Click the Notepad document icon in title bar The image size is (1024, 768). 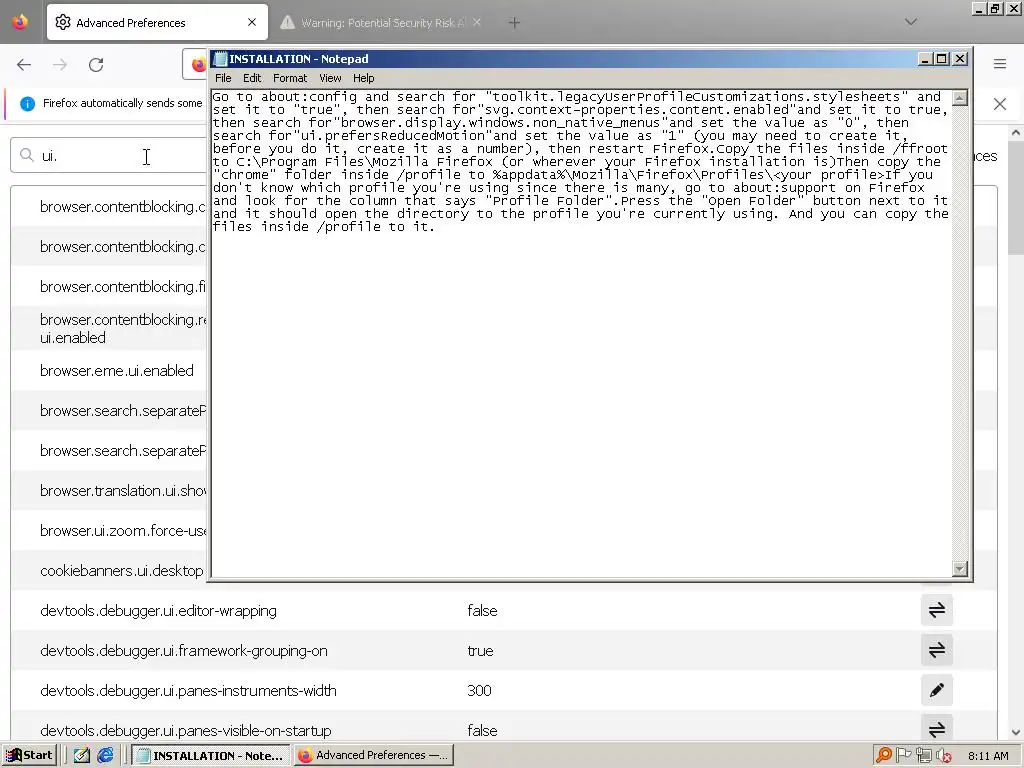(x=221, y=59)
